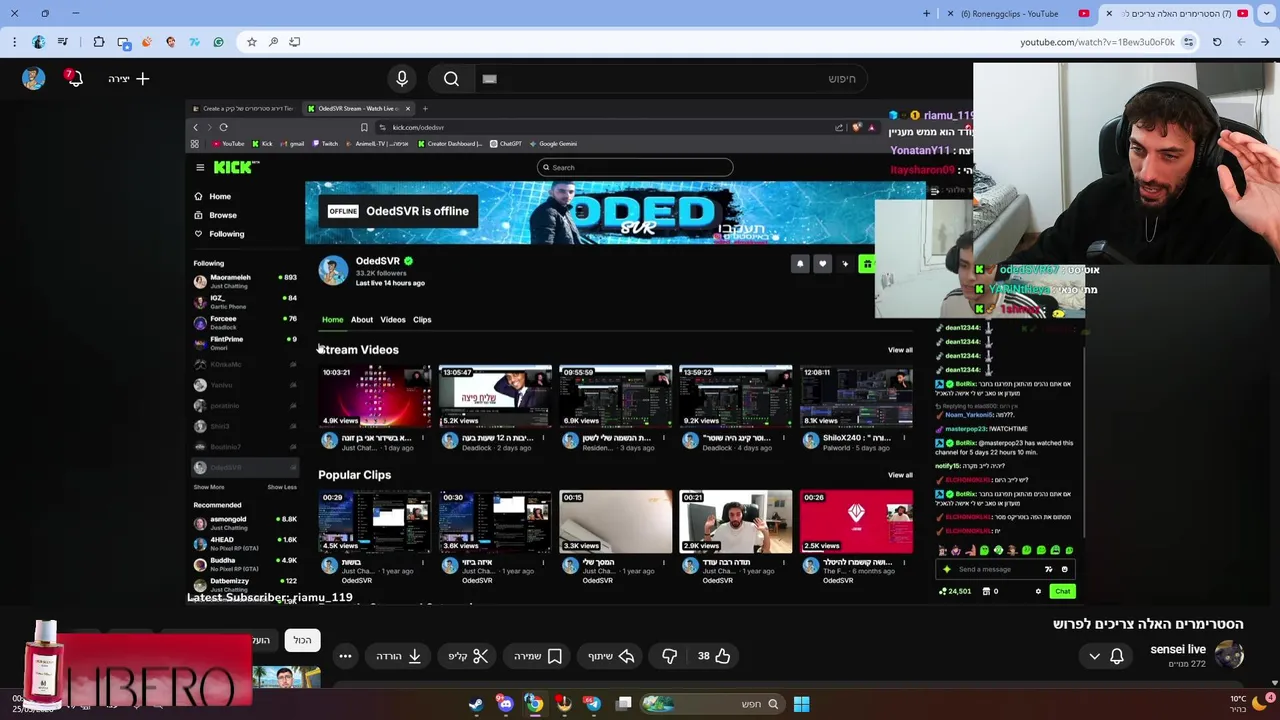Open YouTube account avatar menu
The height and width of the screenshot is (720, 1280).
[33, 79]
